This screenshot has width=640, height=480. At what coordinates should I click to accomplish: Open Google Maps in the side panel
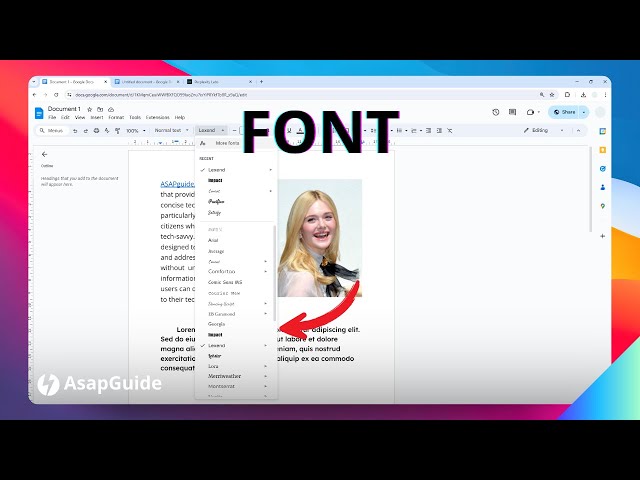pyautogui.click(x=602, y=206)
